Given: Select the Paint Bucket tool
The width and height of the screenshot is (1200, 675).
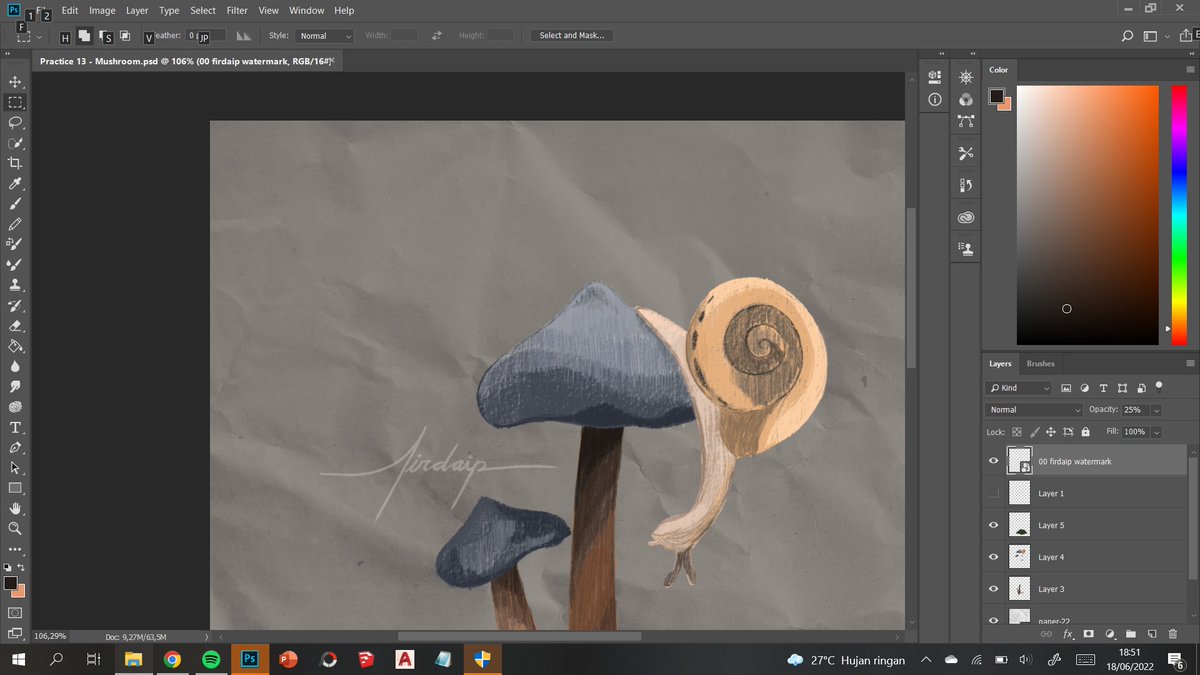Looking at the screenshot, I should tap(15, 346).
